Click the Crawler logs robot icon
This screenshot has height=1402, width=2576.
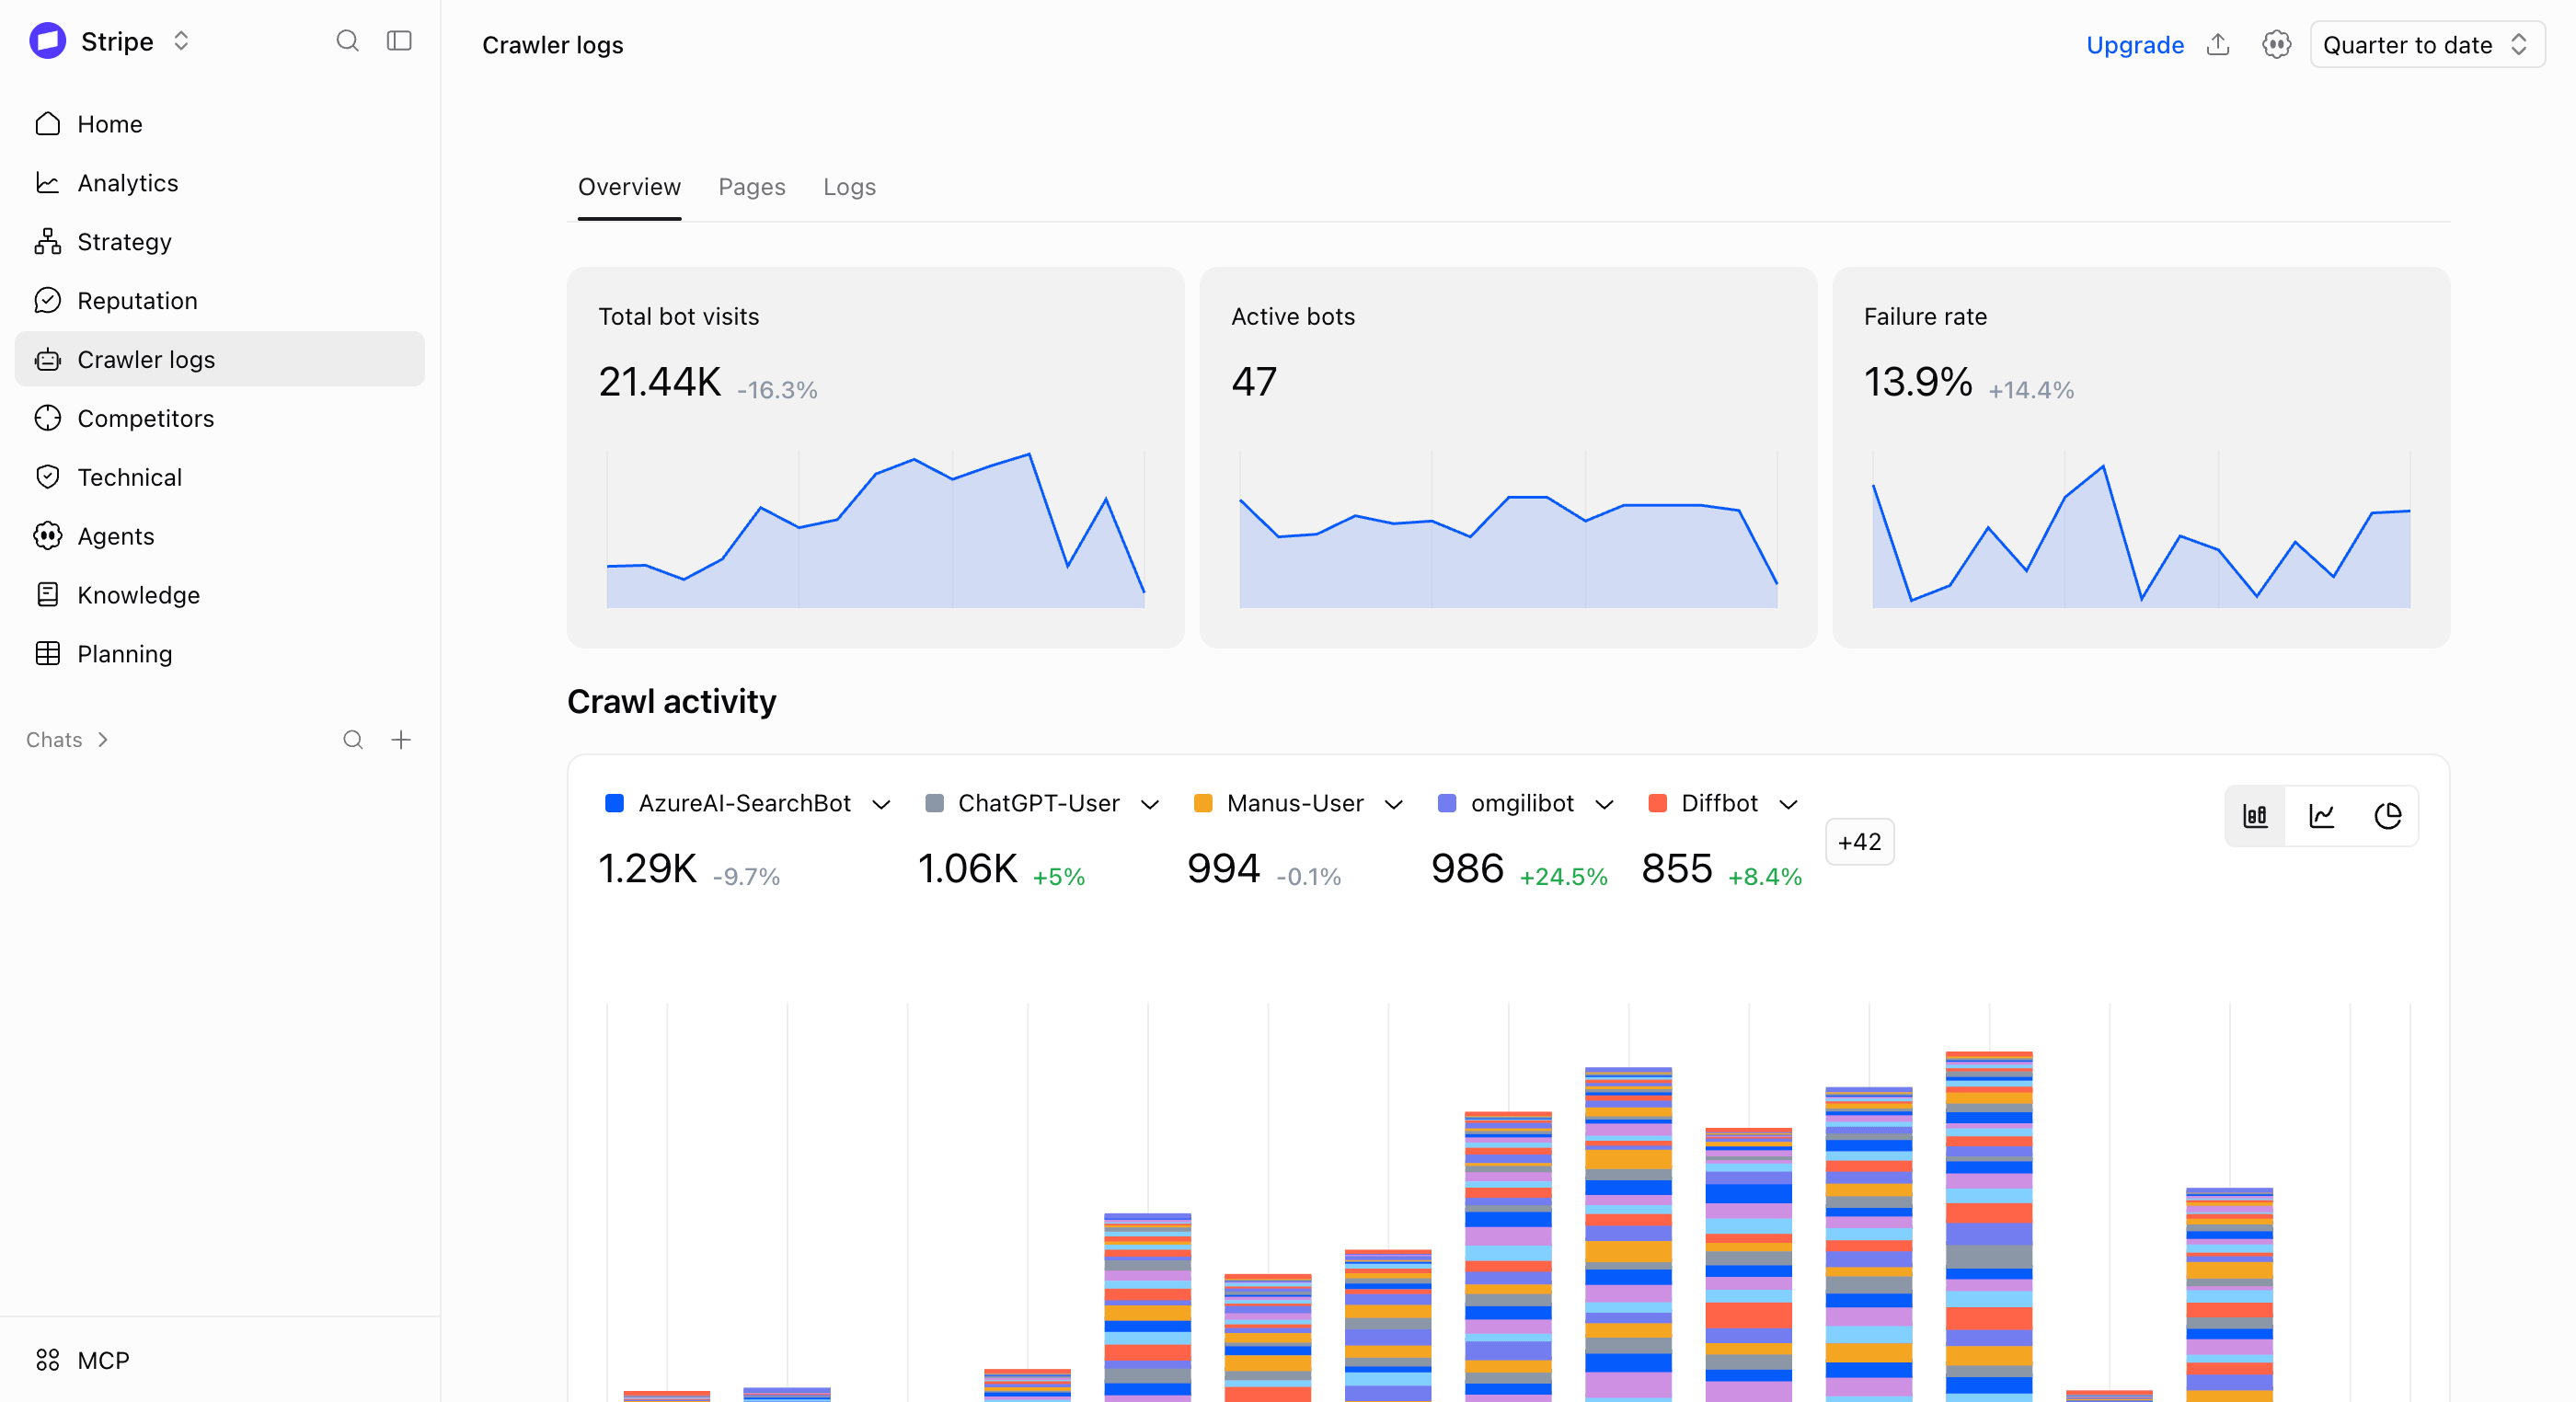pyautogui.click(x=48, y=360)
